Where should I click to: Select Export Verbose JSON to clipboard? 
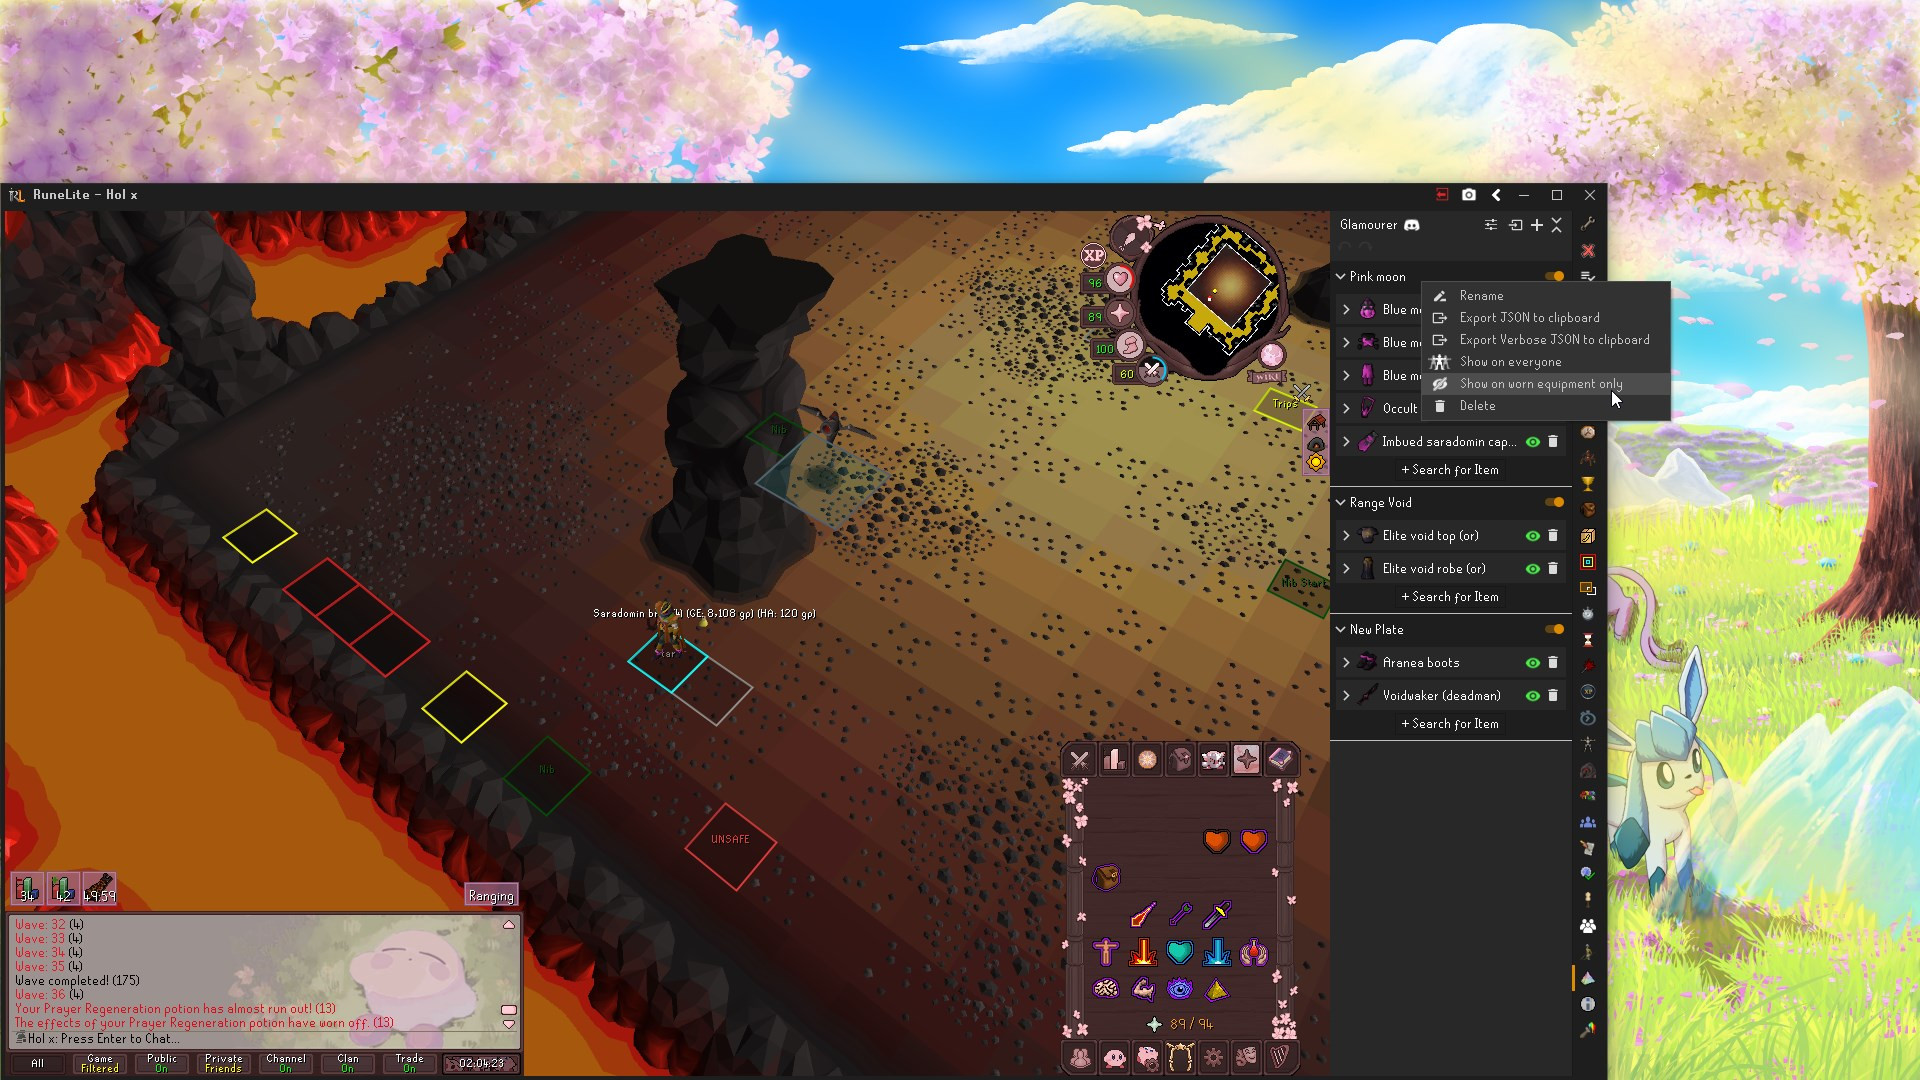pyautogui.click(x=1545, y=340)
